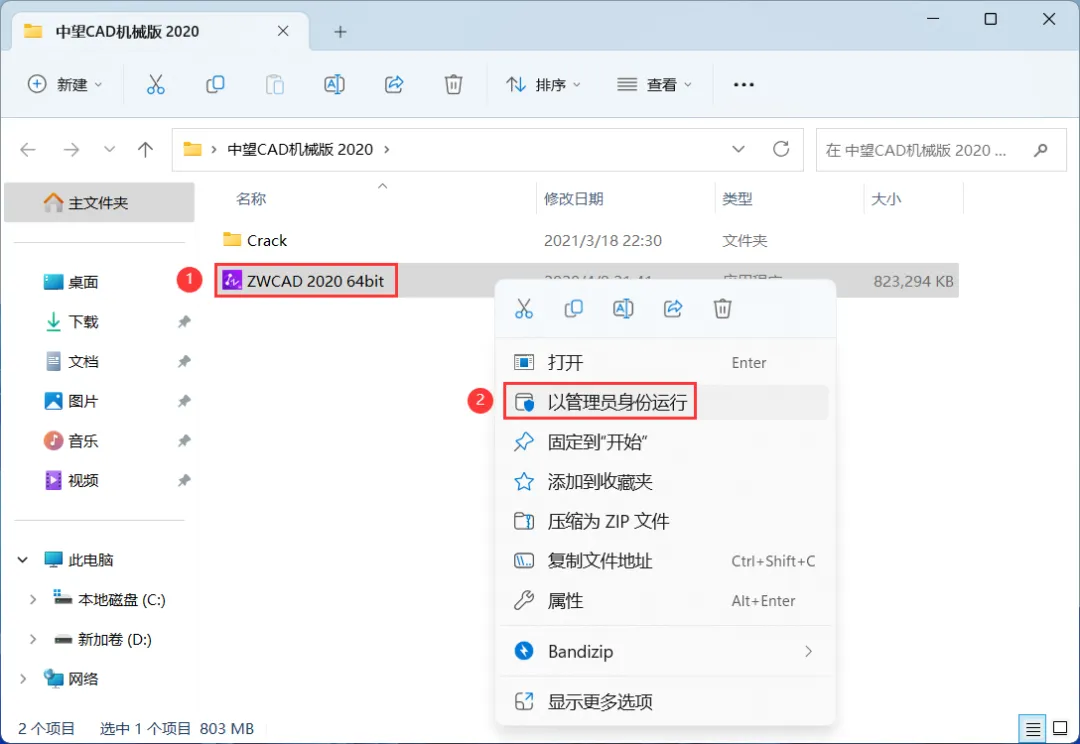Select 主文件夹 in sidebar

[x=99, y=203]
